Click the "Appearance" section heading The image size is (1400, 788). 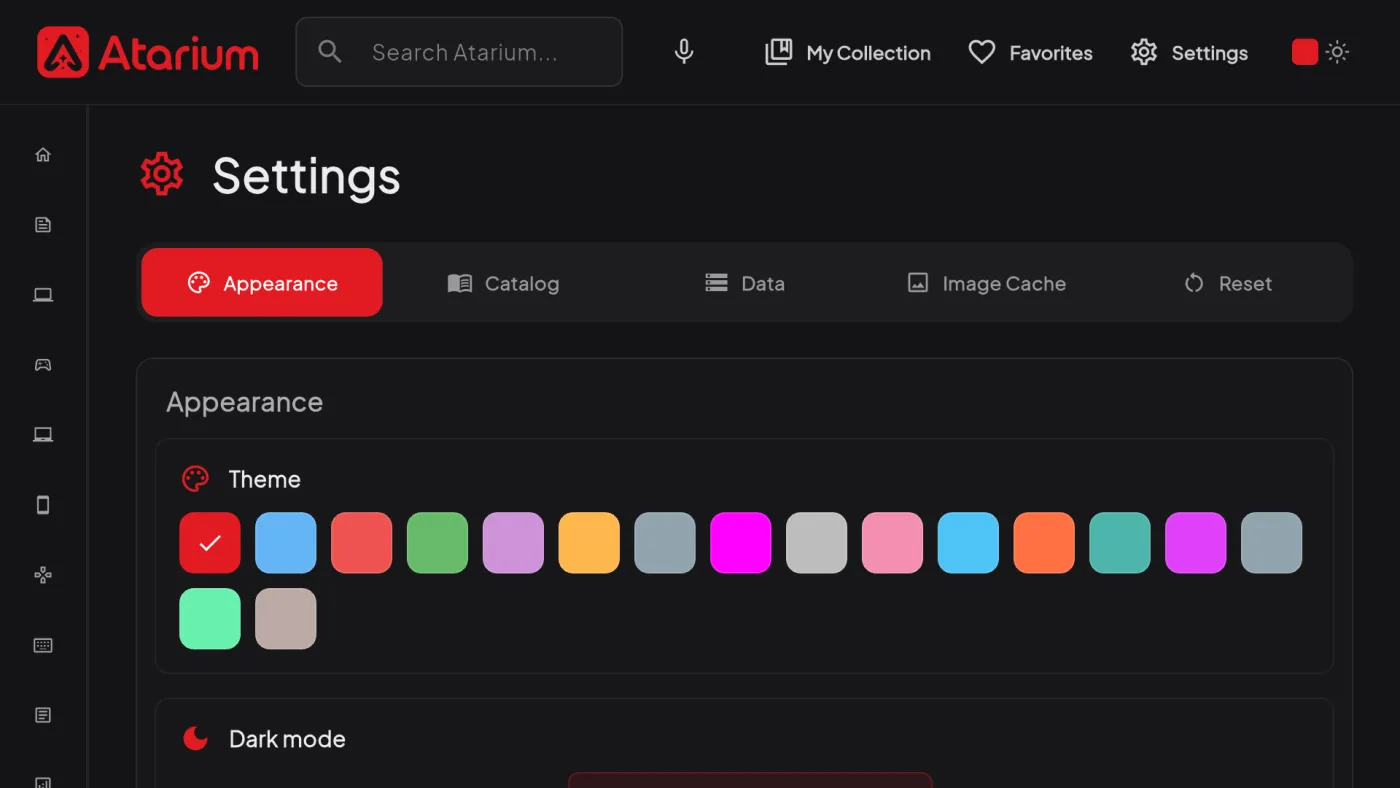pyautogui.click(x=245, y=402)
